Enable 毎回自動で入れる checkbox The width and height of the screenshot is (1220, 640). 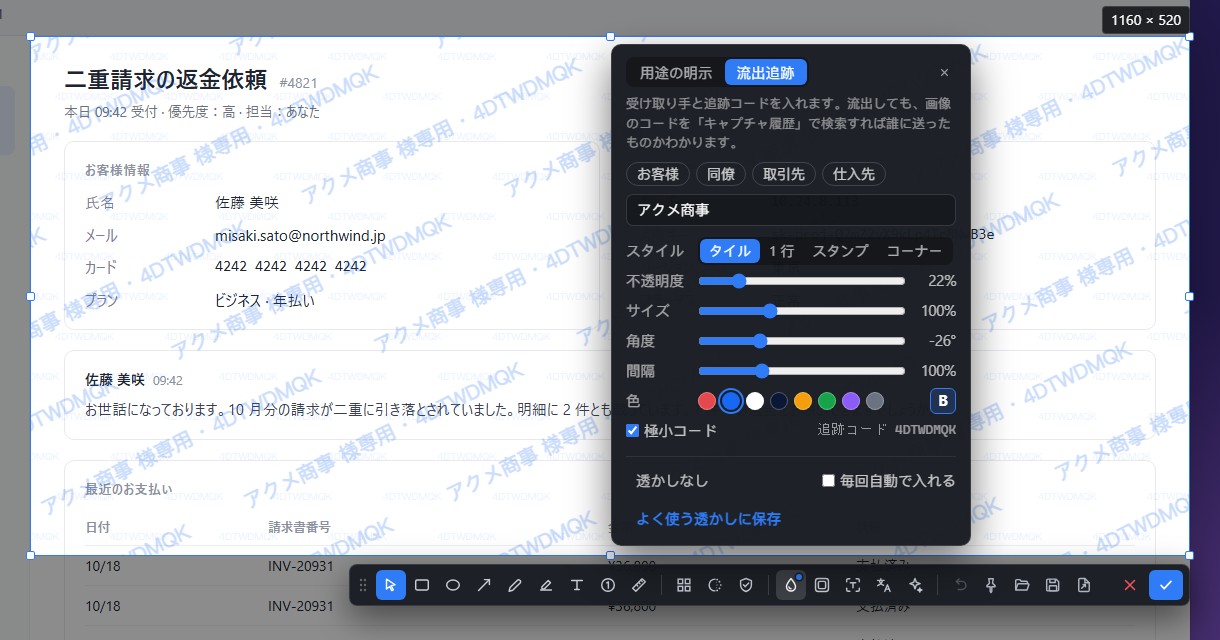coord(828,481)
